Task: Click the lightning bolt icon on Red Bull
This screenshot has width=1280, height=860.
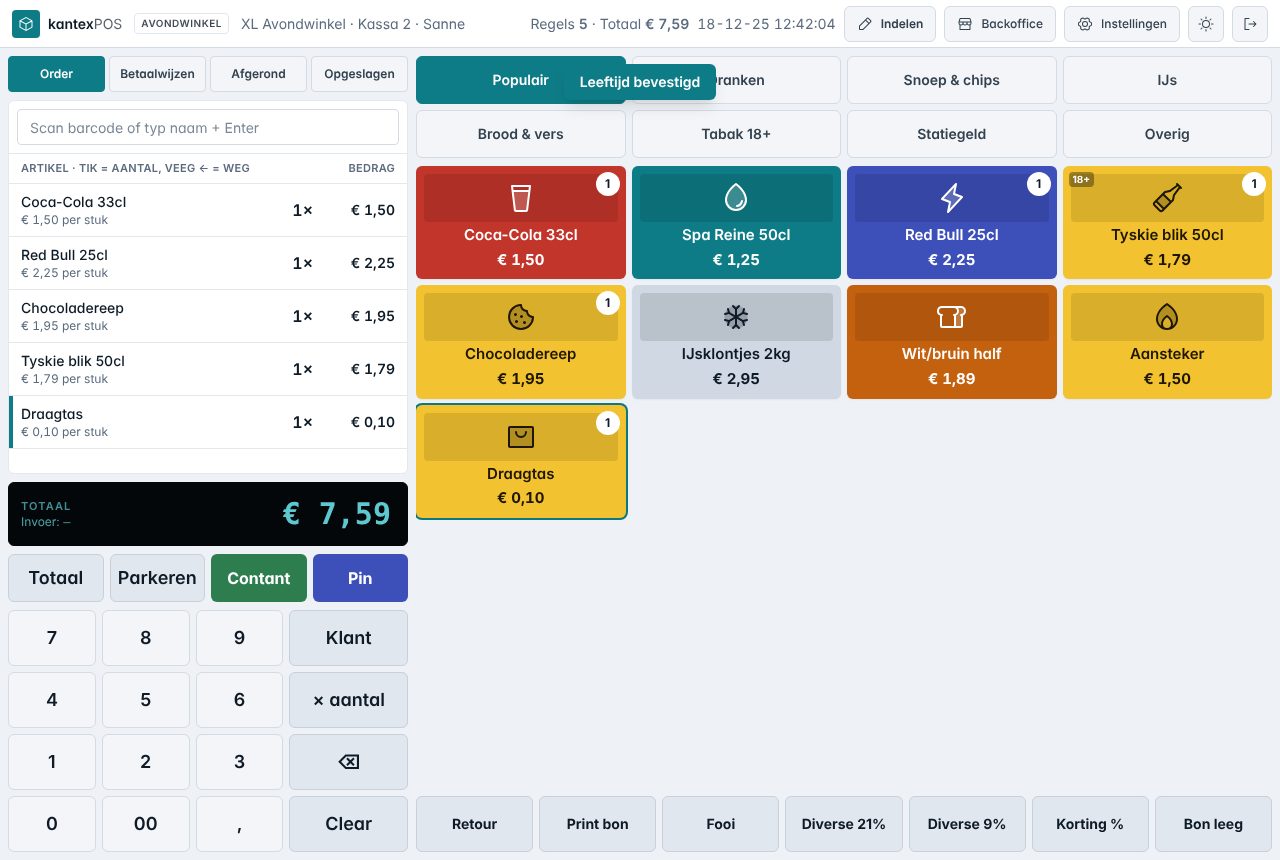Action: pos(952,198)
